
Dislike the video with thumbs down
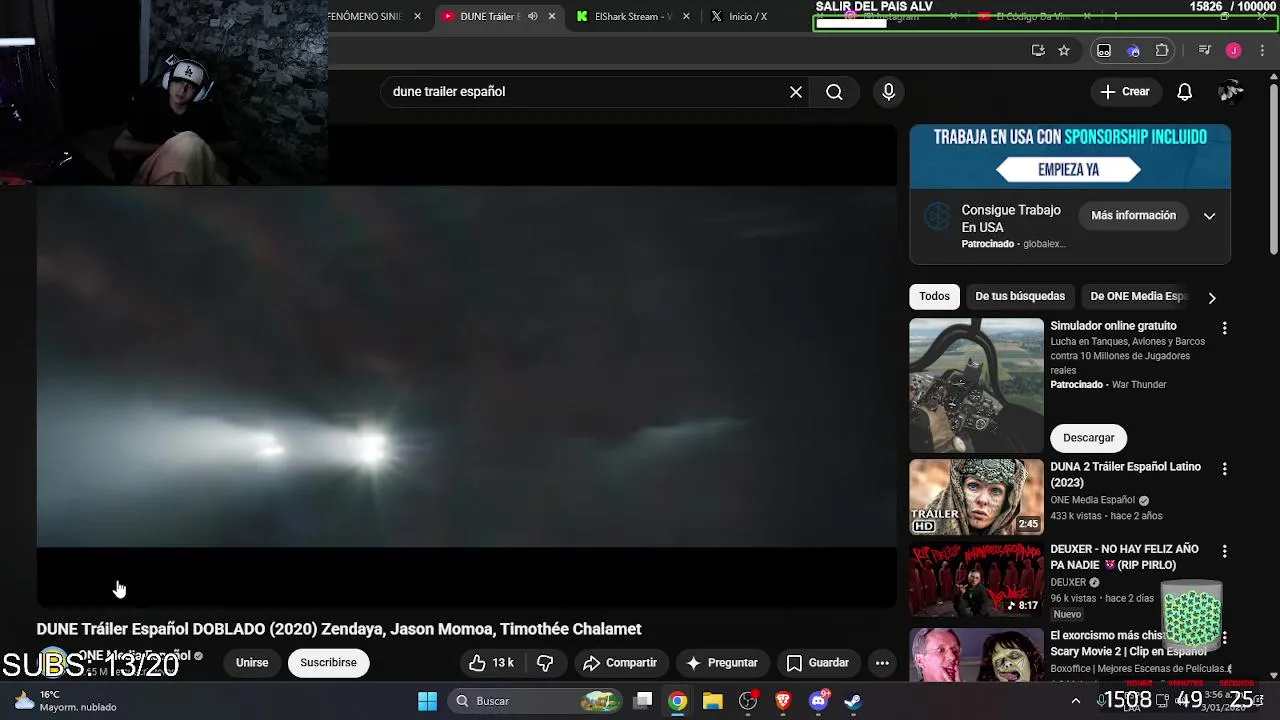pyautogui.click(x=545, y=663)
